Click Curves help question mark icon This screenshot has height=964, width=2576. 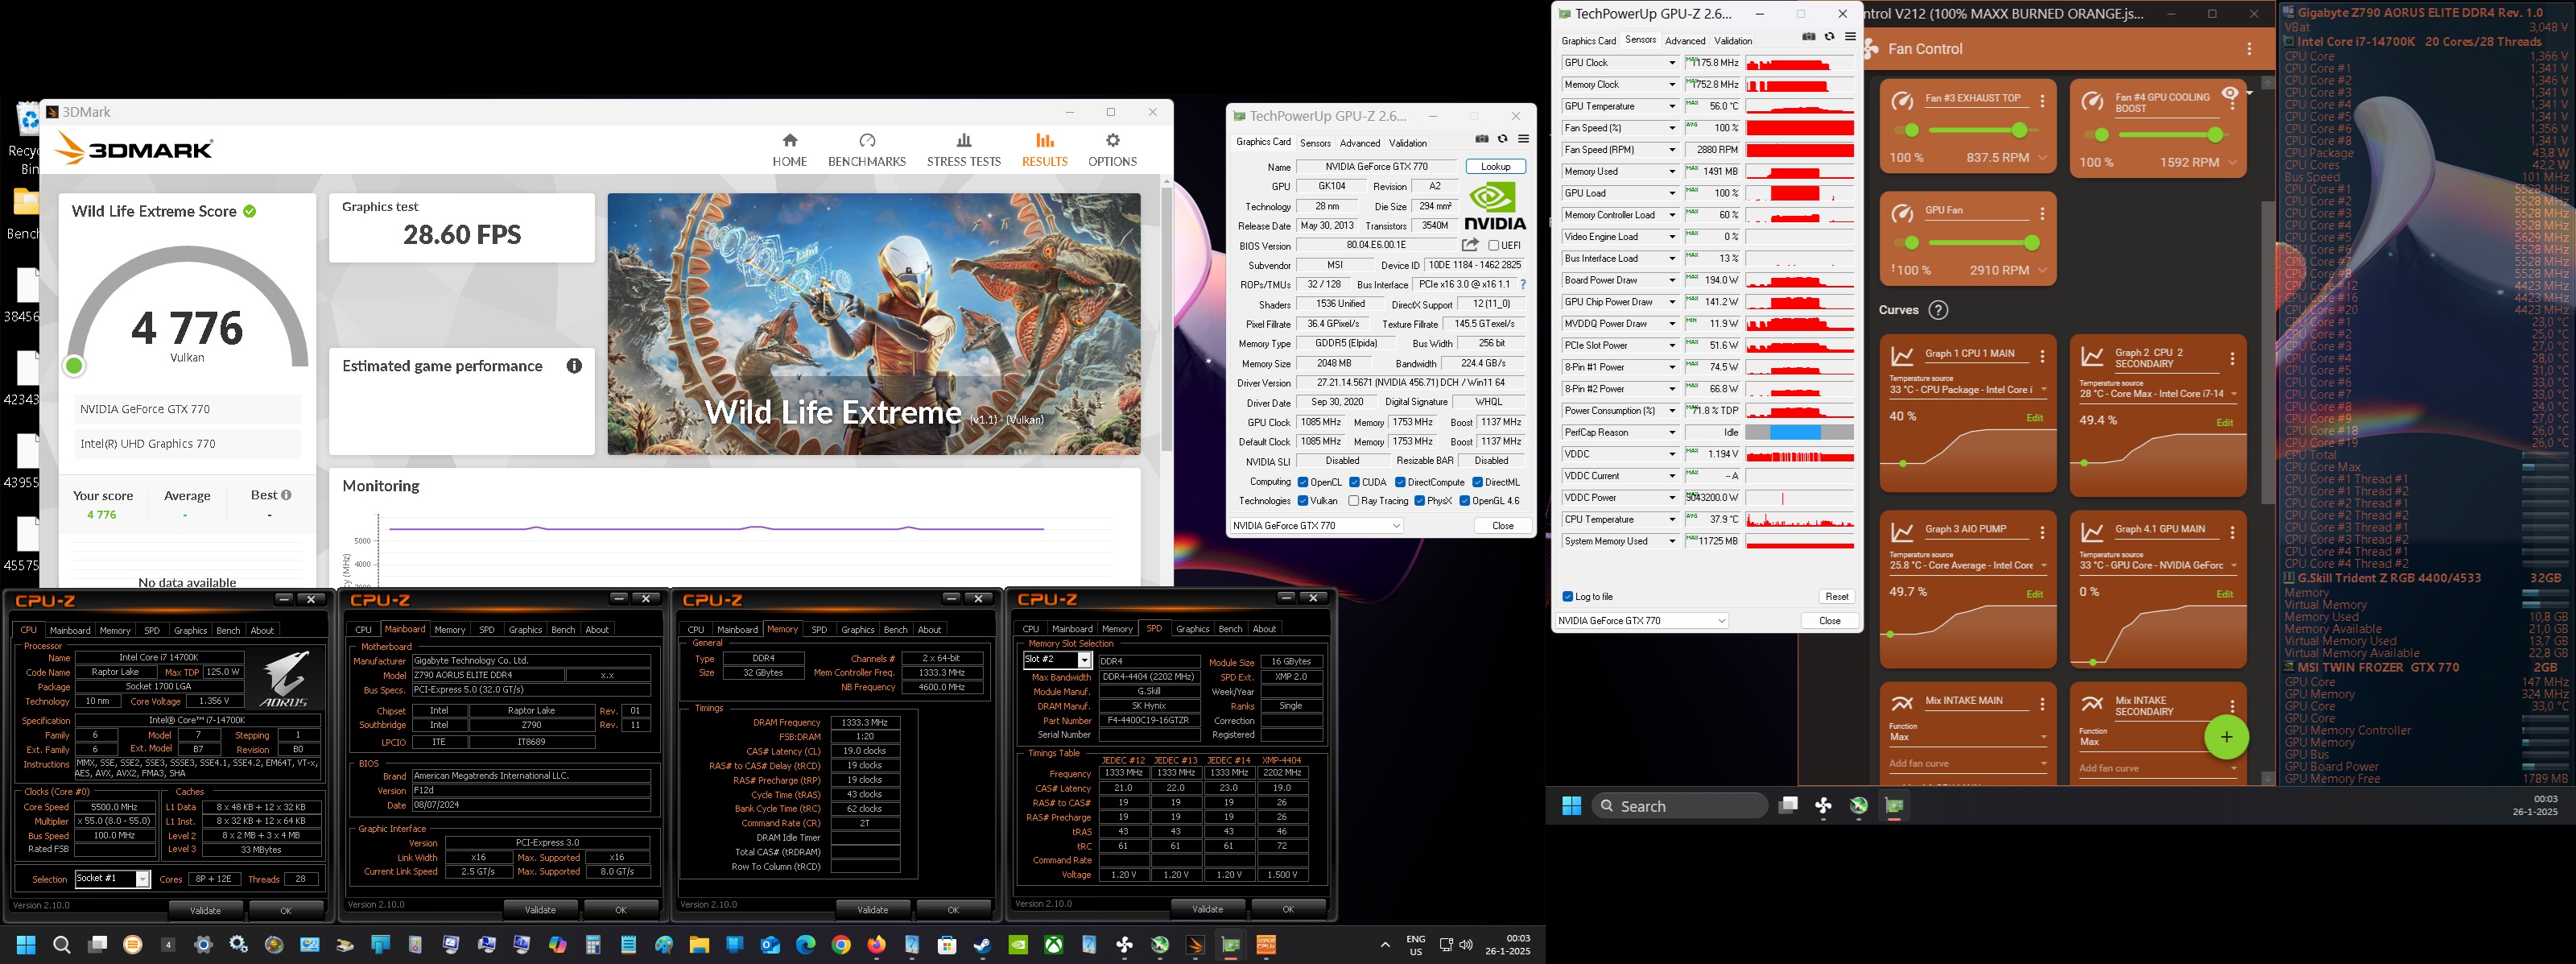1938,310
